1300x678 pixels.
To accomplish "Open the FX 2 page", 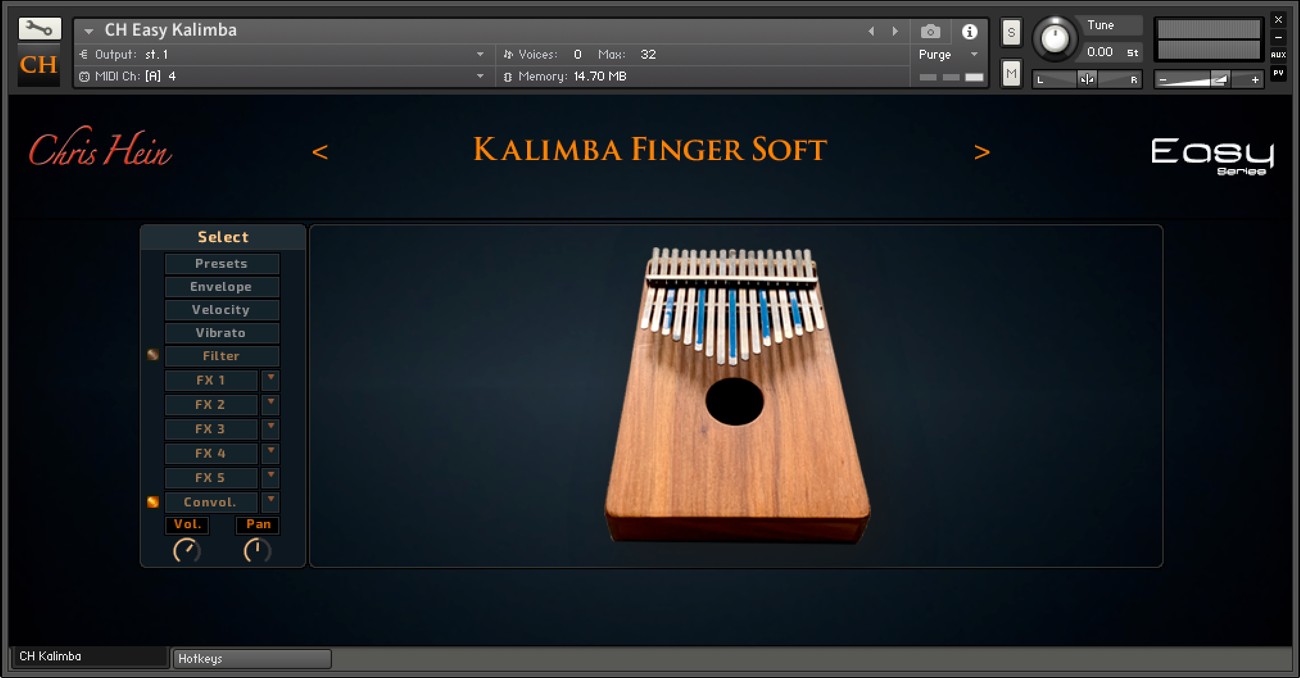I will 211,405.
